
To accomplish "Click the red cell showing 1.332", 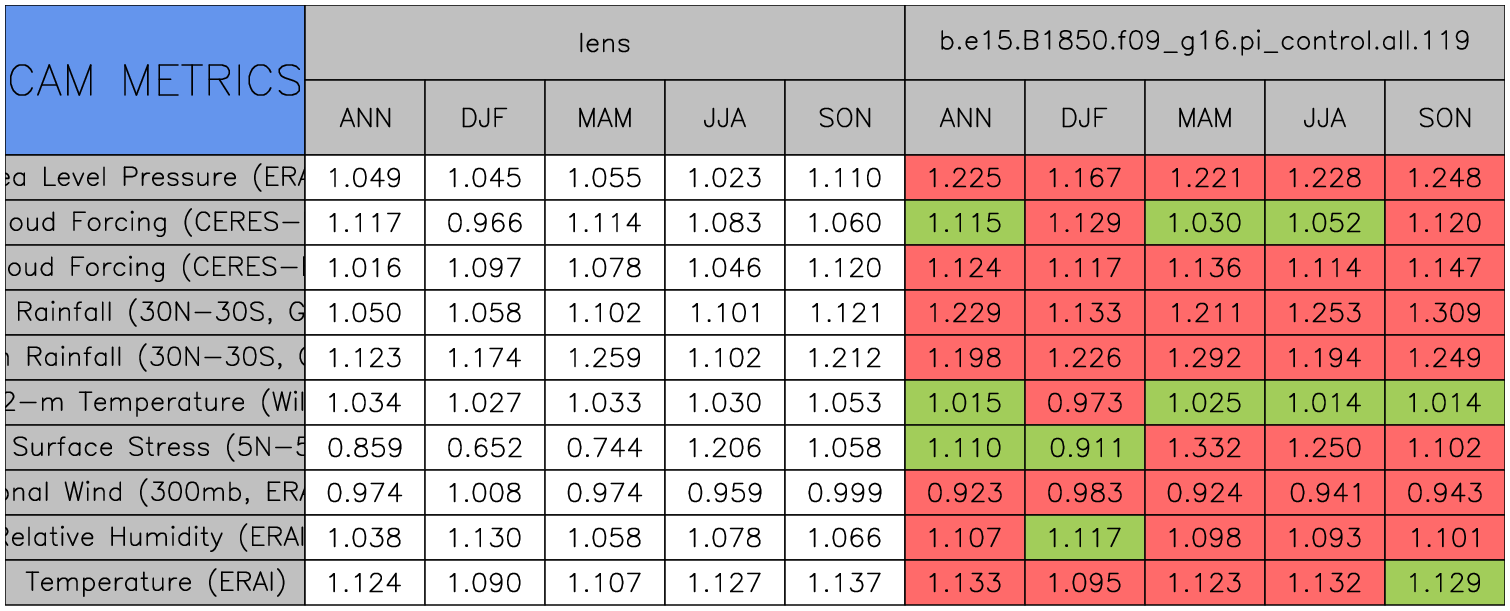I will (1204, 447).
